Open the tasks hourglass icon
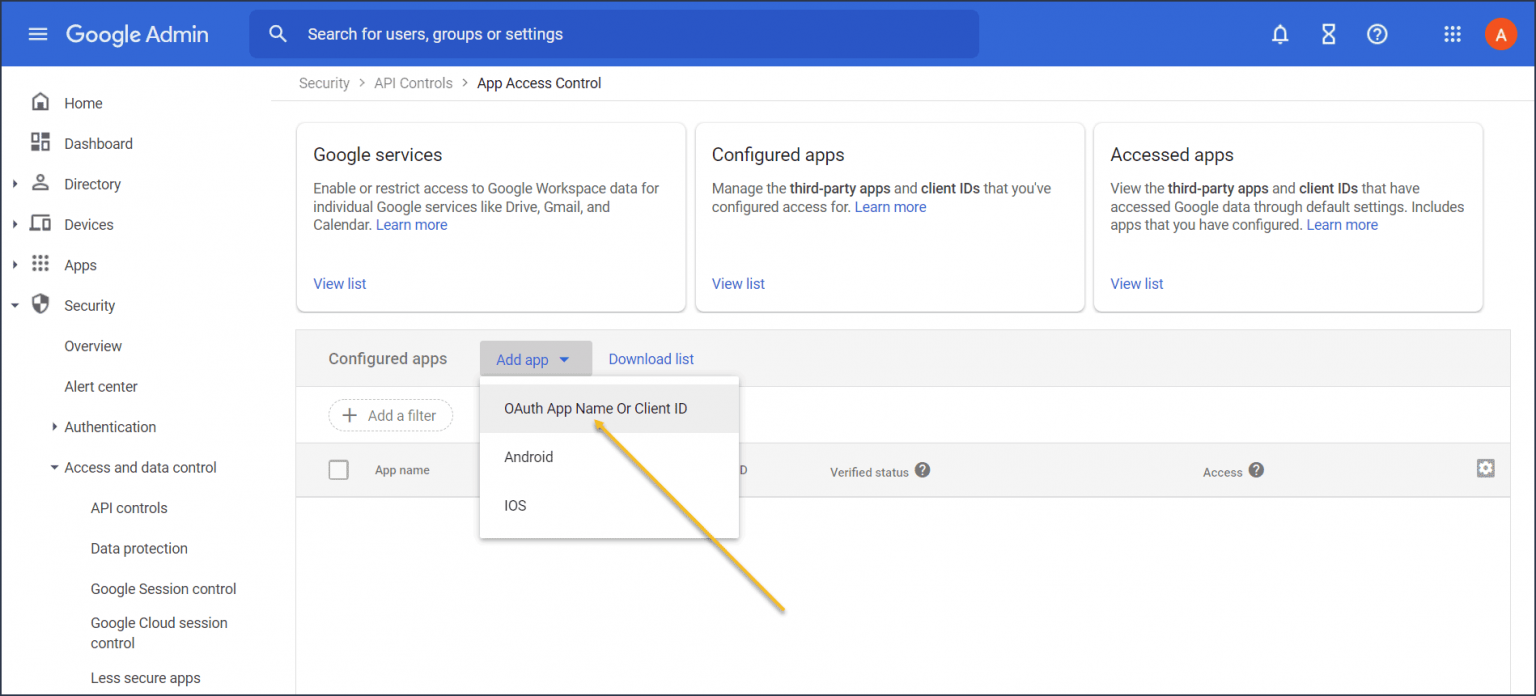This screenshot has height=696, width=1536. [x=1328, y=34]
